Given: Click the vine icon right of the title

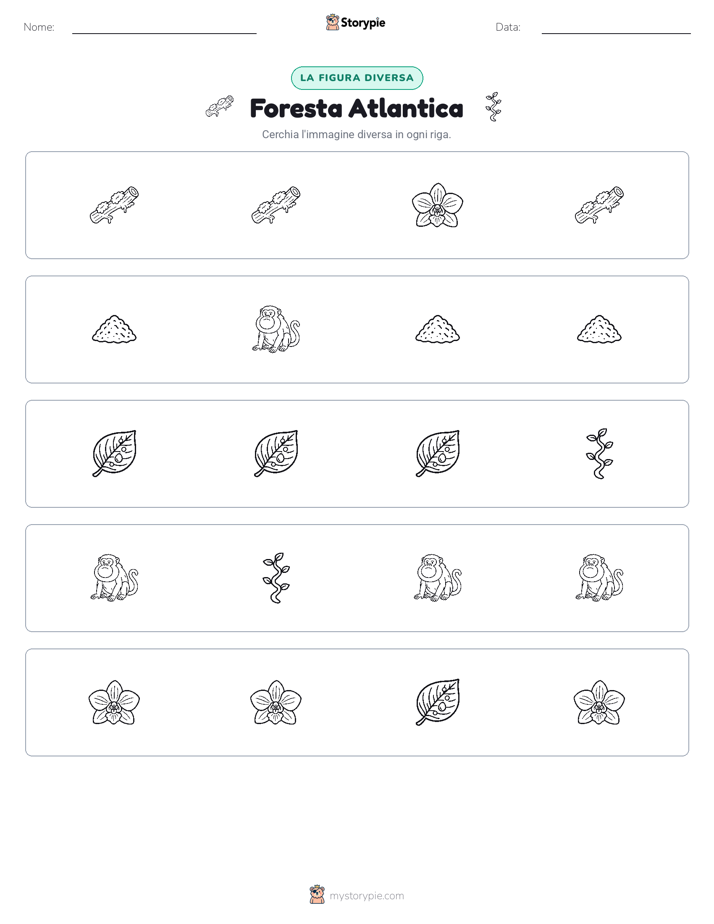Looking at the screenshot, I should coord(493,107).
